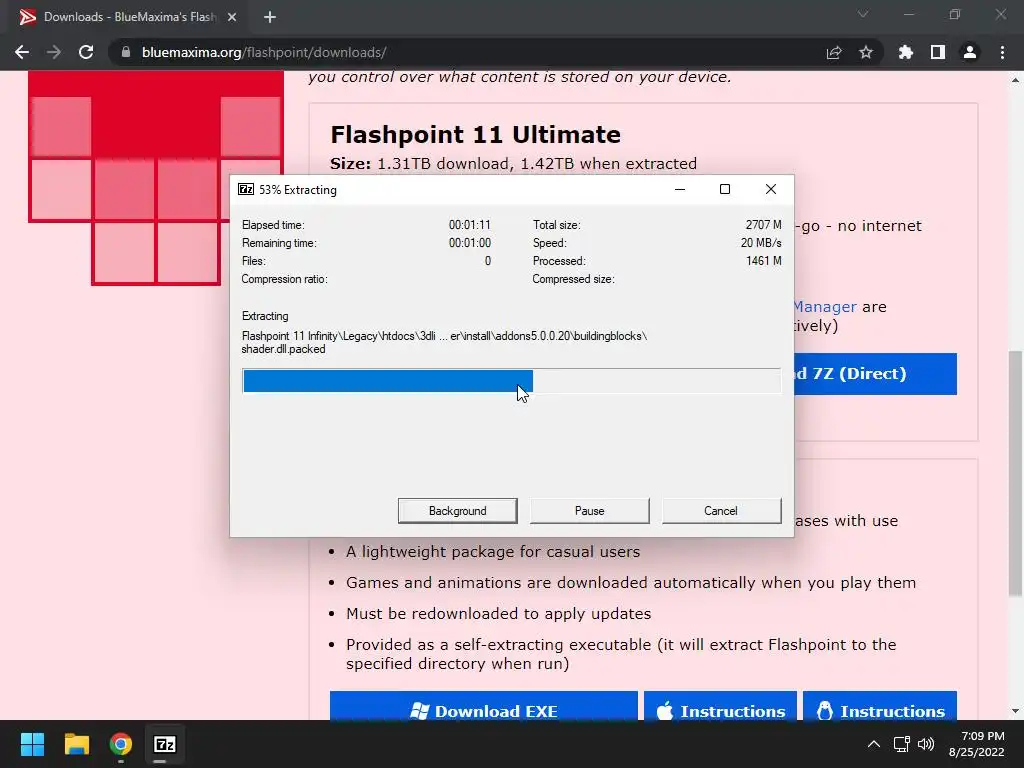The width and height of the screenshot is (1024, 768).
Task: Show hidden tray icons chevron
Action: [873, 744]
